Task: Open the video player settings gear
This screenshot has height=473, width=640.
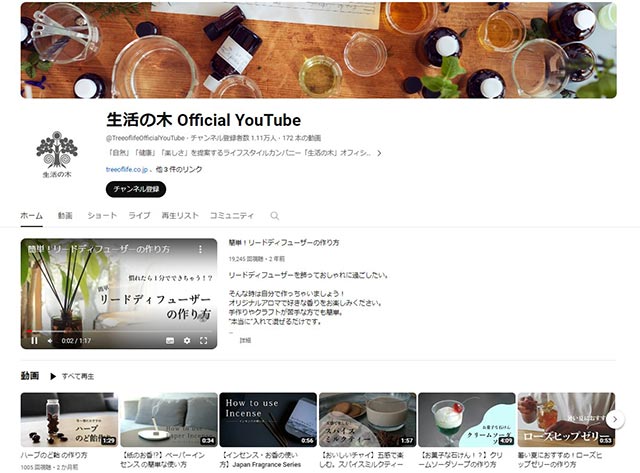Action: (x=187, y=340)
